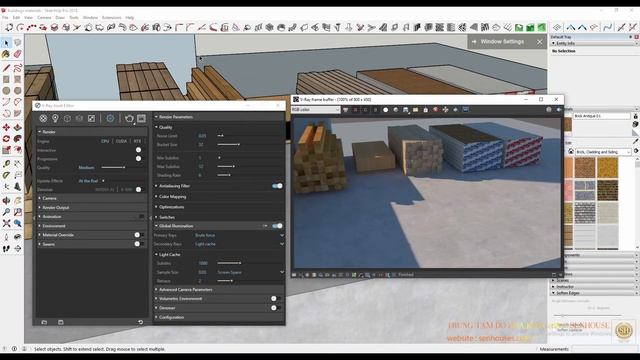The width and height of the screenshot is (640, 360).
Task: Expand the Camera section
Action: (91, 198)
